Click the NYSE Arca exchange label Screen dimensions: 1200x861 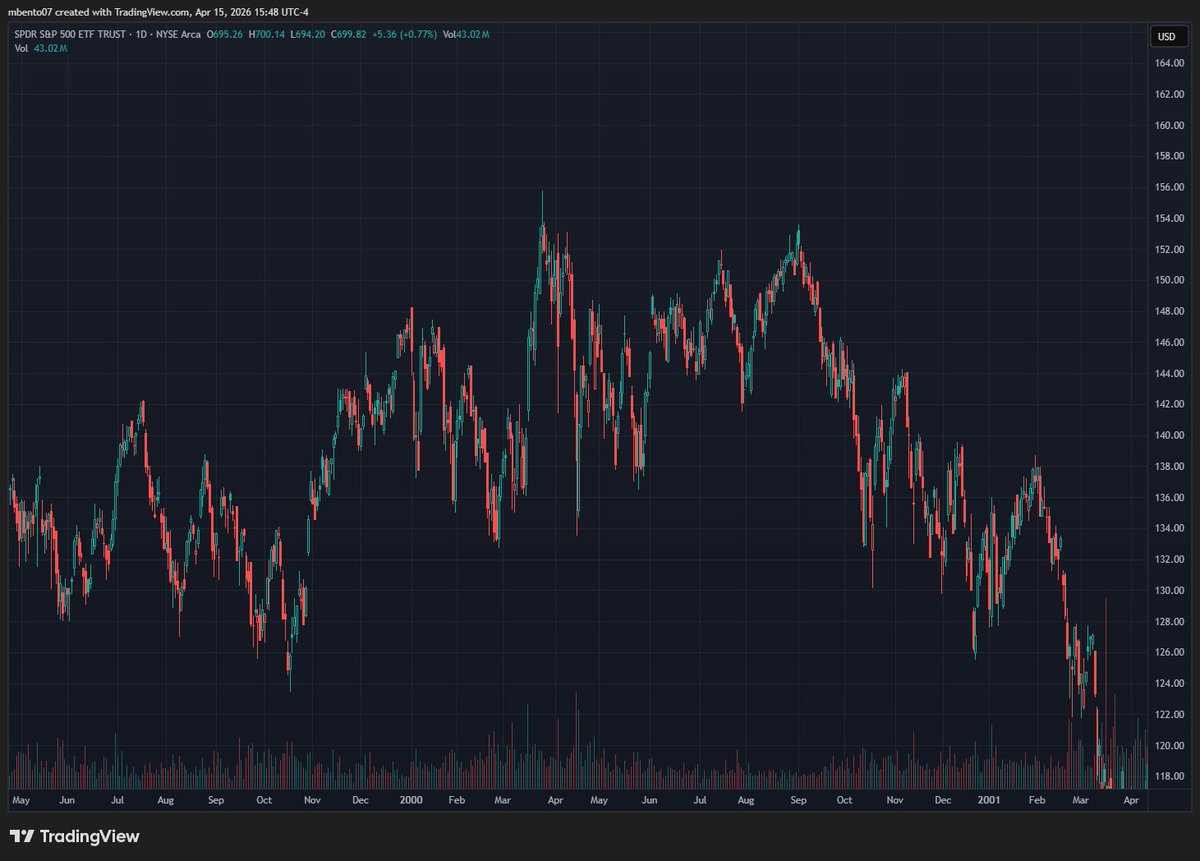pyautogui.click(x=178, y=34)
